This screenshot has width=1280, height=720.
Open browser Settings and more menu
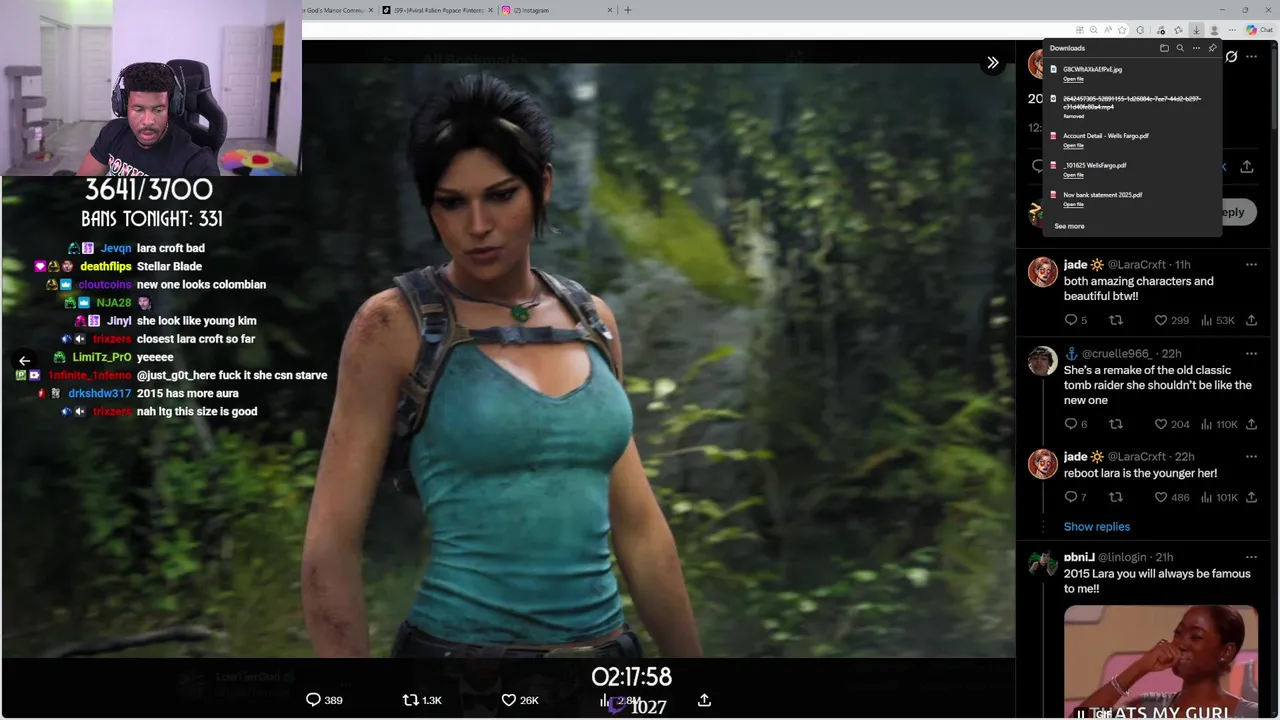point(1232,30)
